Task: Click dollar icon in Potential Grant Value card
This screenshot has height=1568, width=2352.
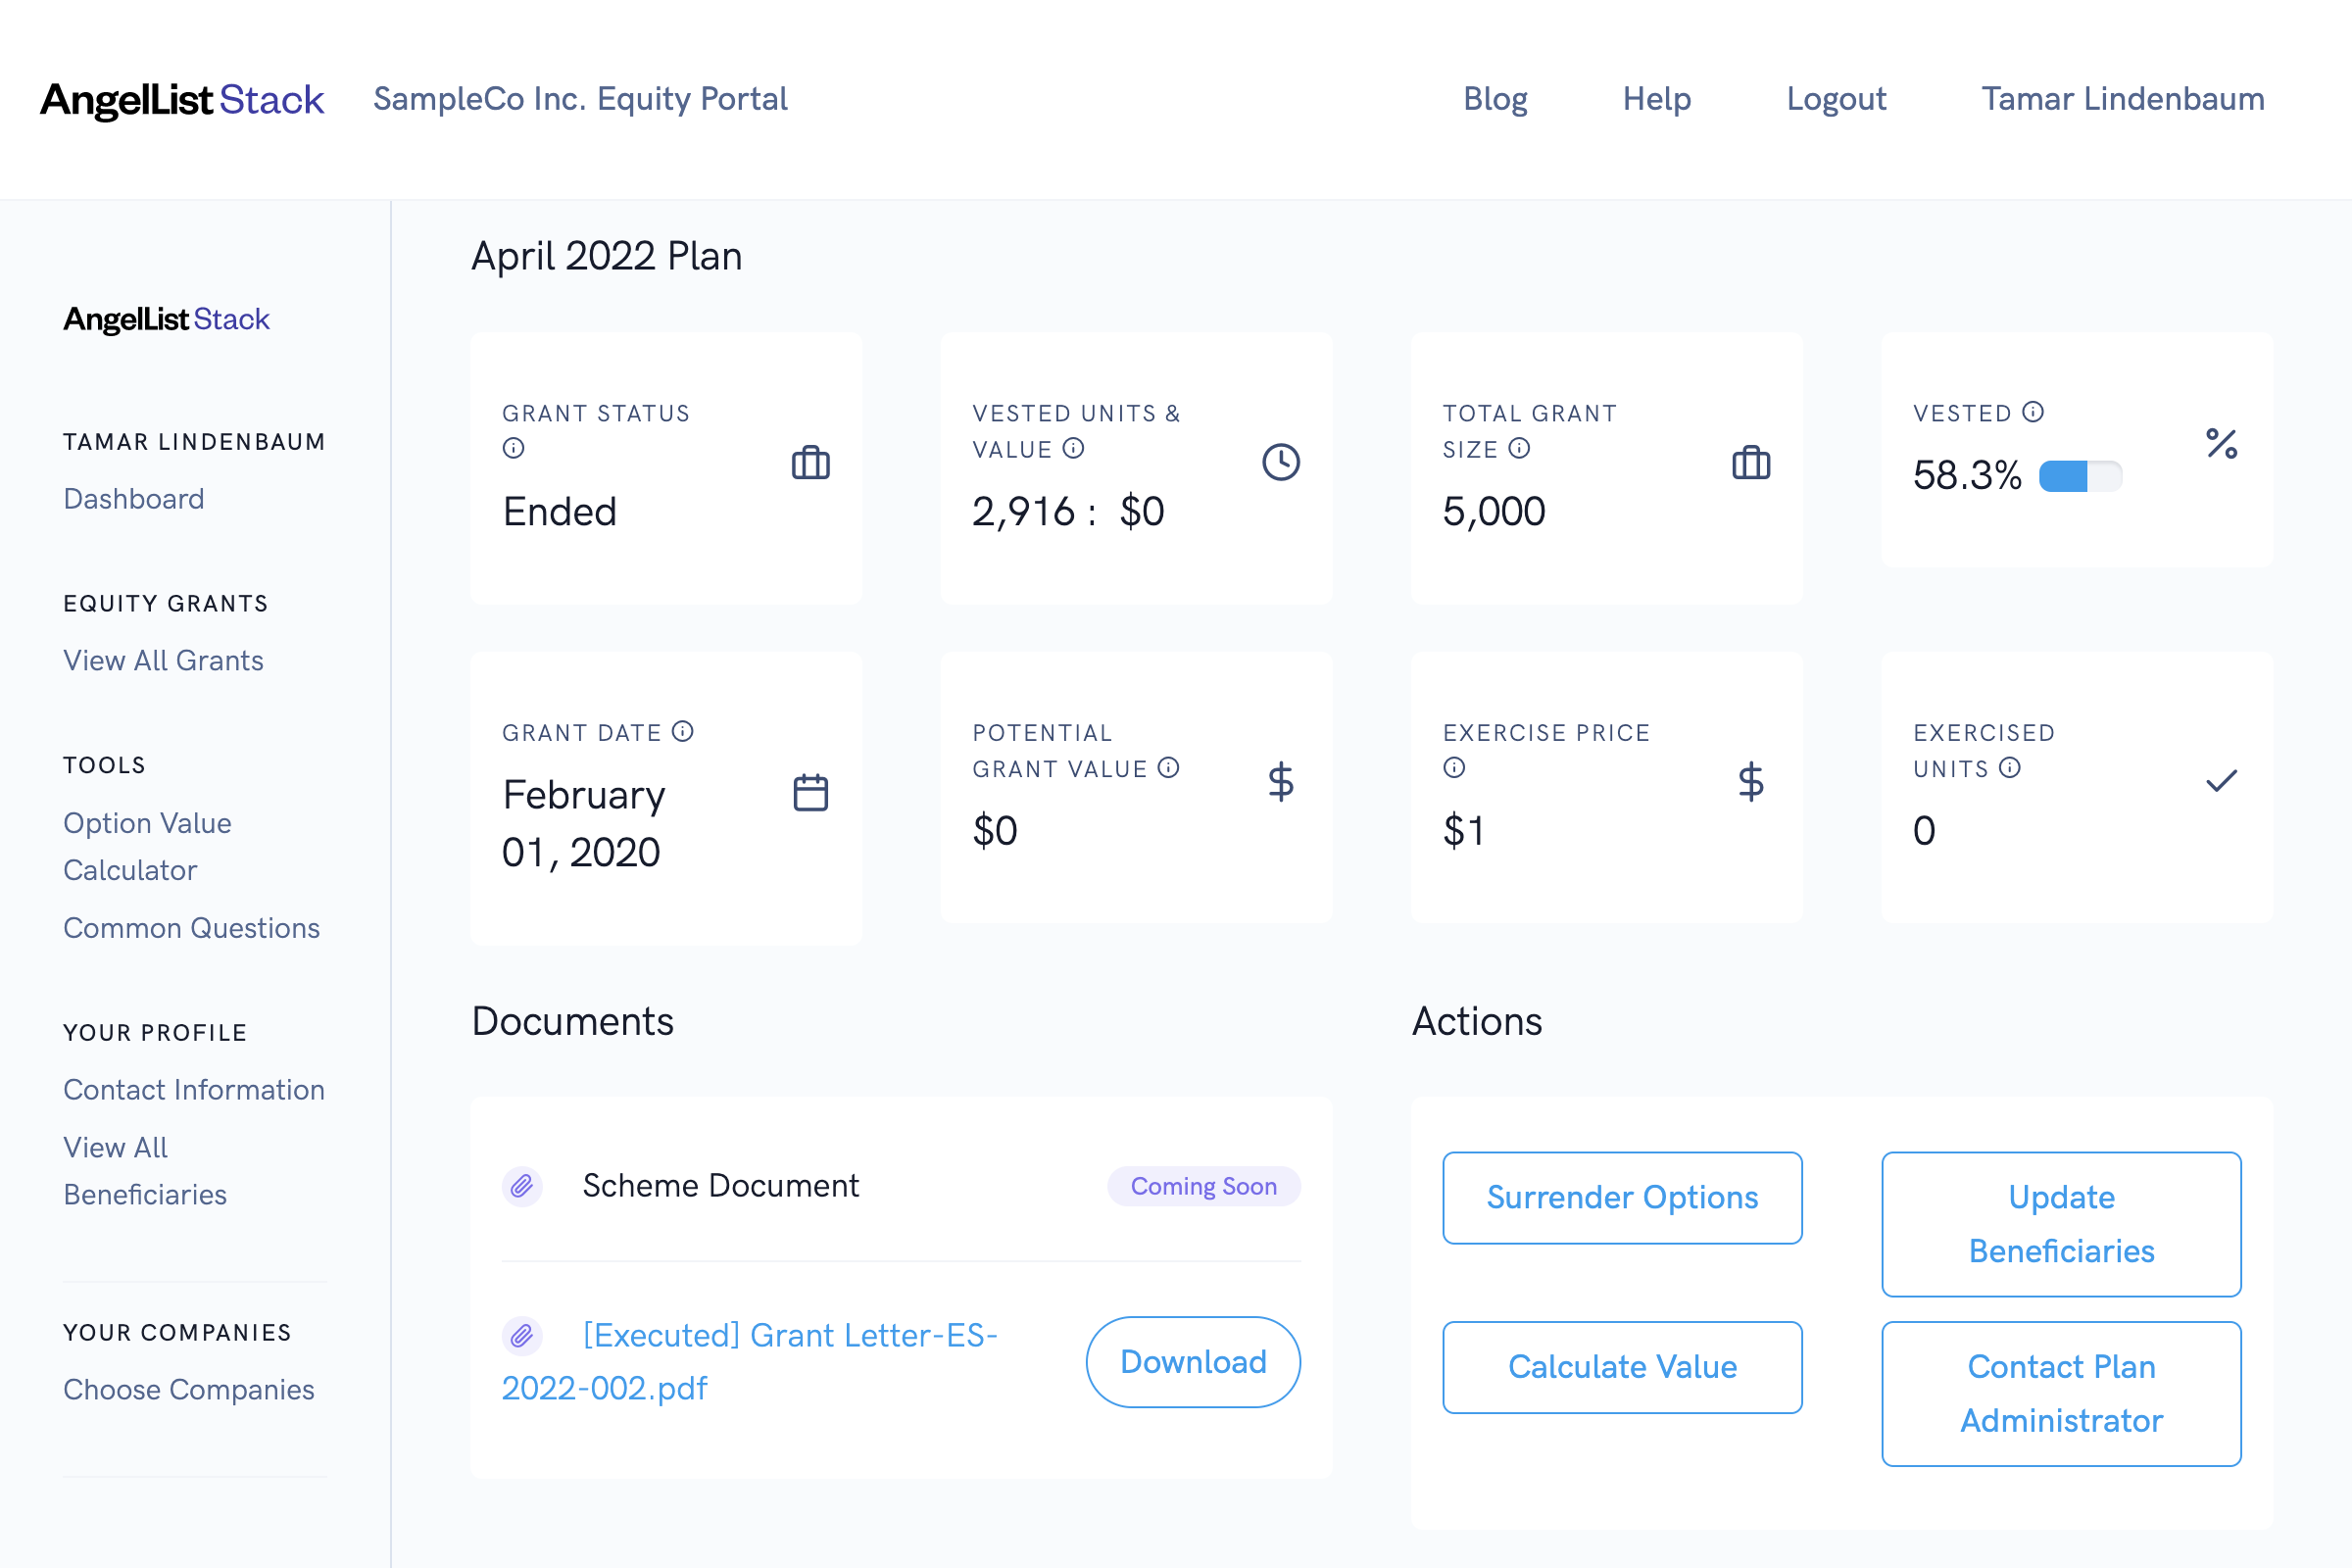Action: [1280, 781]
